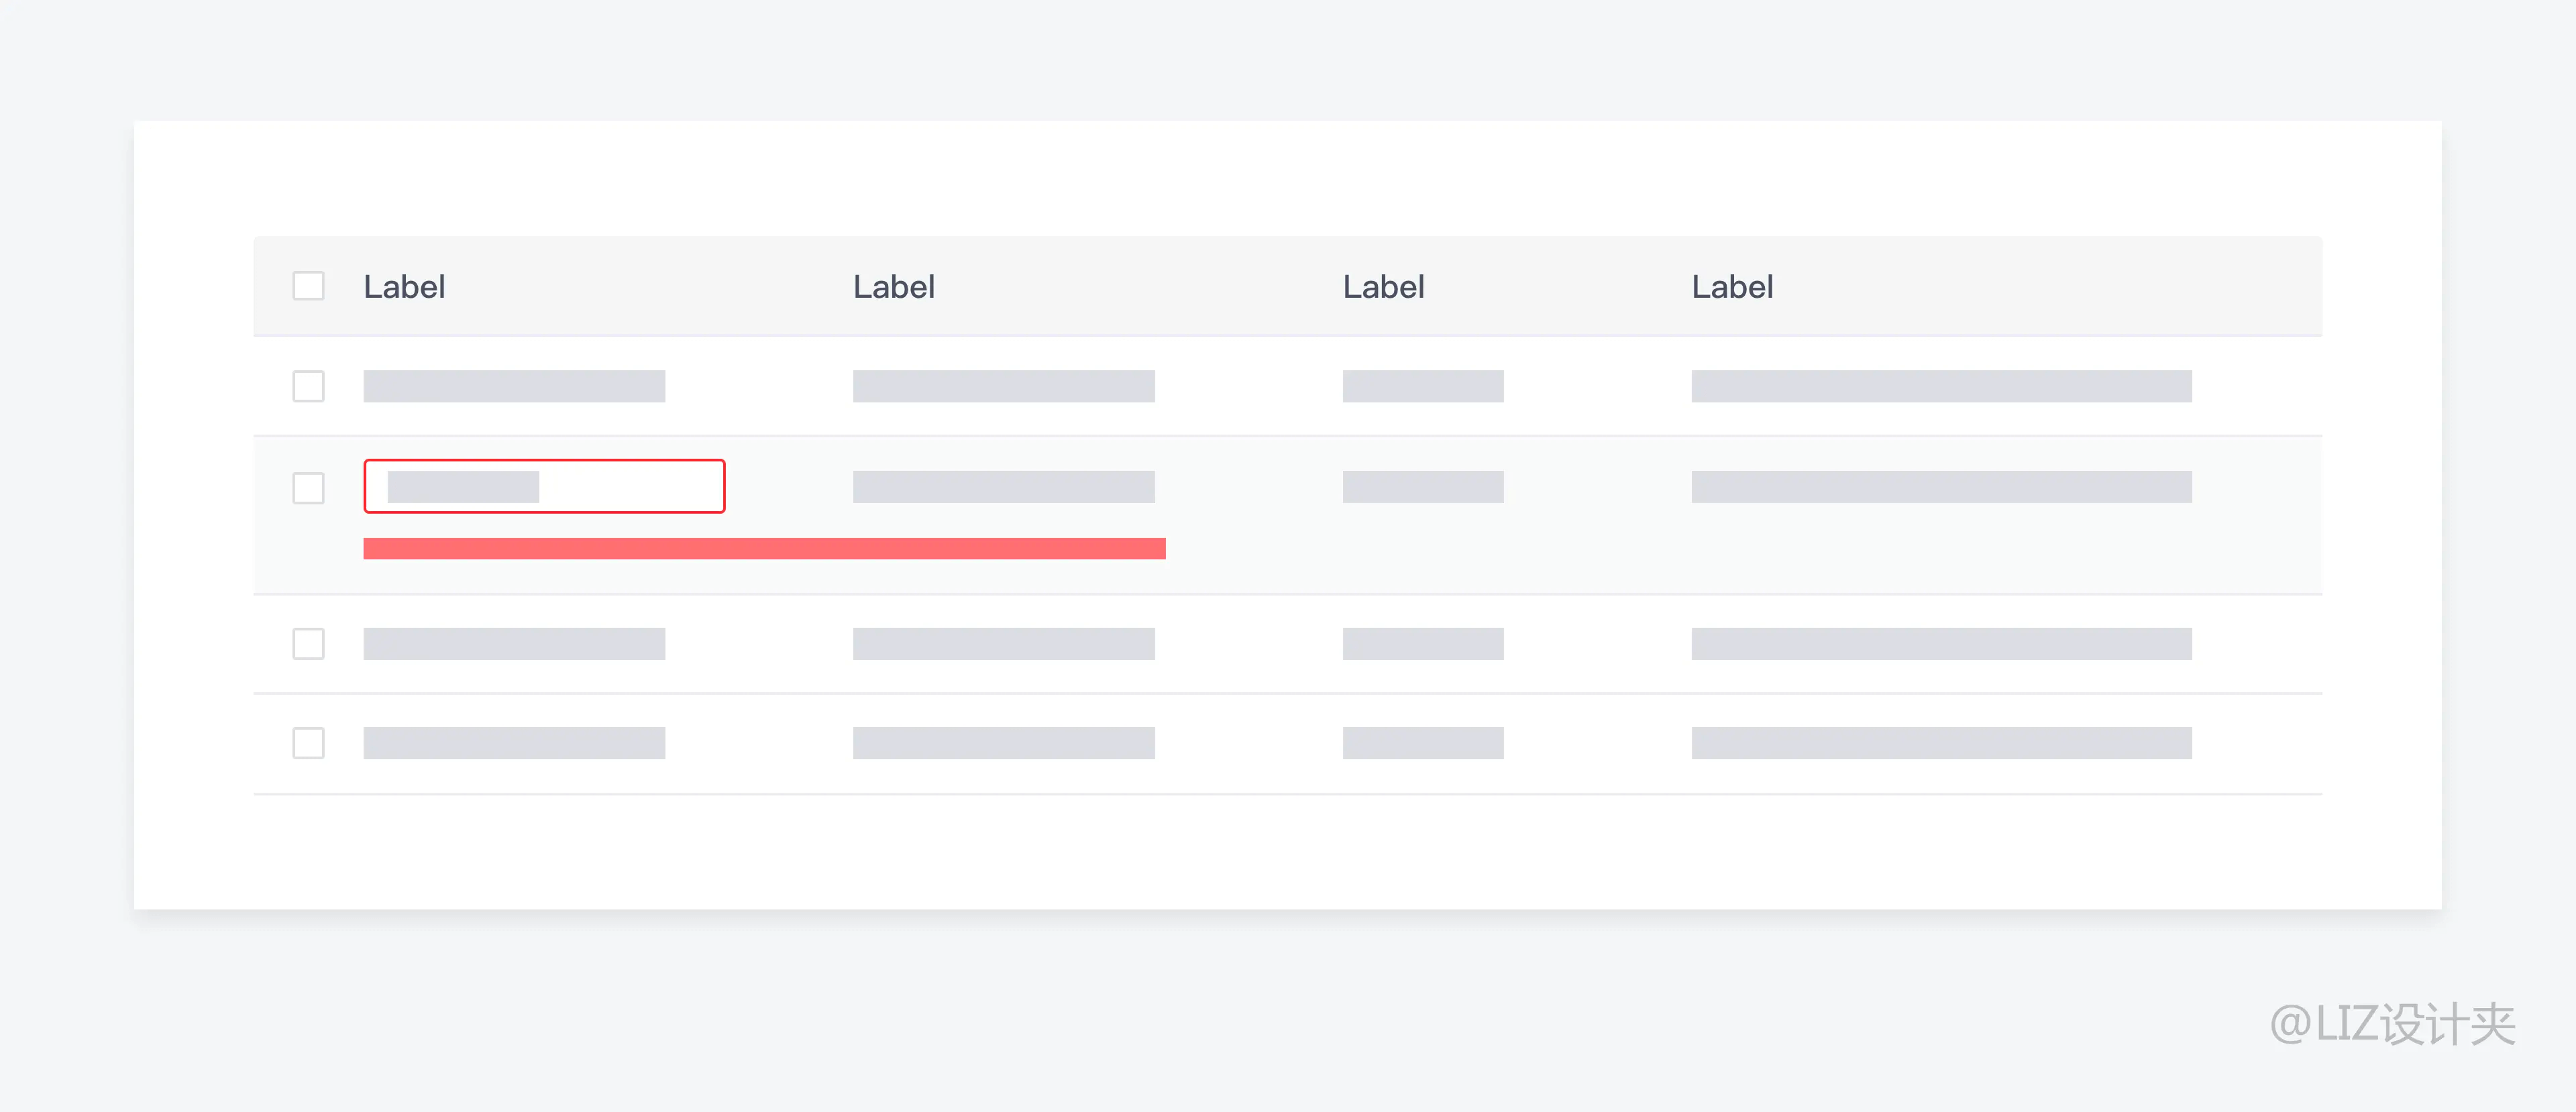Viewport: 2576px width, 1112px height.
Task: Toggle the third data row checkbox
Action: 308,644
